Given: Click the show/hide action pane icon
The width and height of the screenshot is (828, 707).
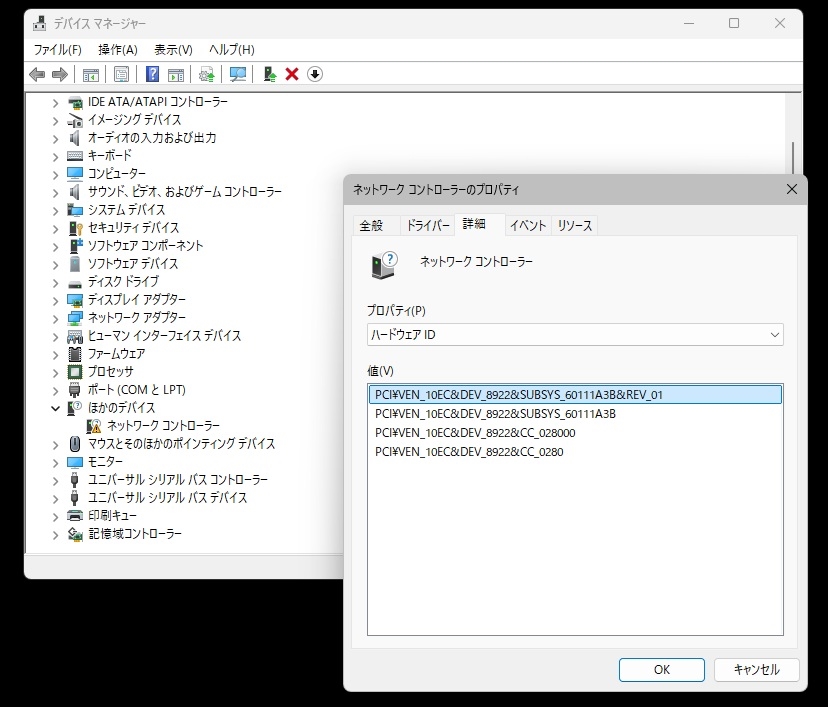Looking at the screenshot, I should (176, 74).
